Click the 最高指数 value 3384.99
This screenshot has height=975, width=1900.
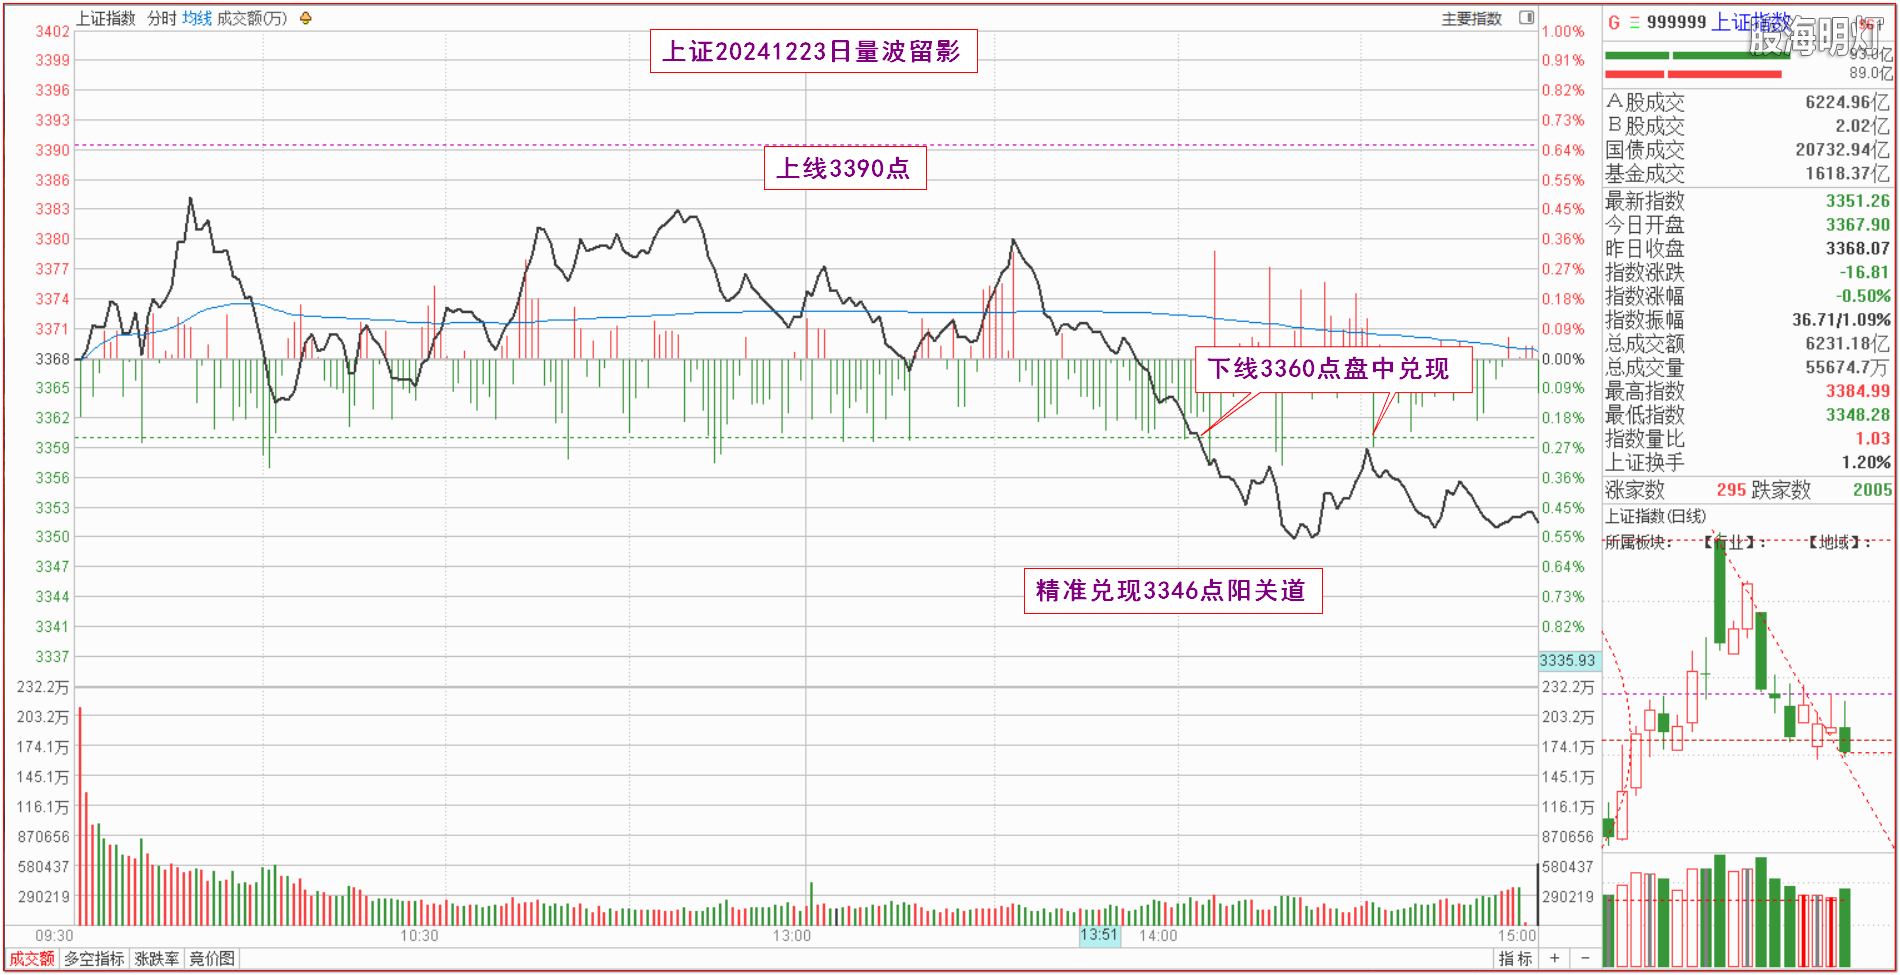(x=1858, y=391)
